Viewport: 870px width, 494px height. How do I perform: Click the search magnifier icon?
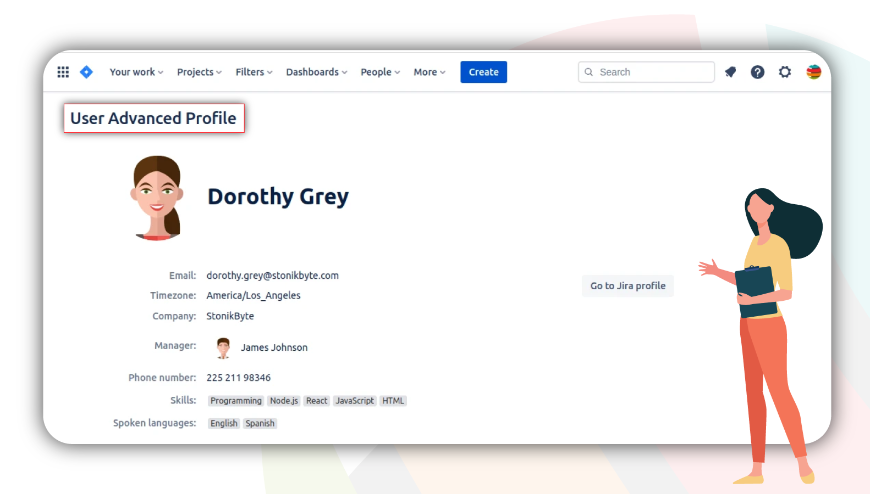(x=589, y=72)
